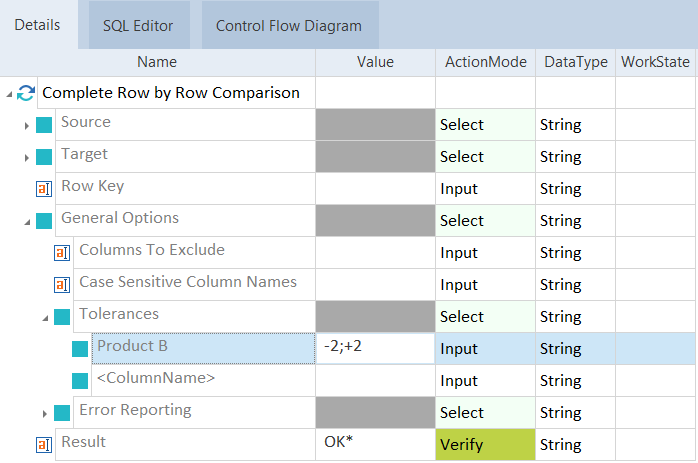Click the Case Sensitive Column Names icon
Image resolution: width=698 pixels, height=463 pixels.
click(62, 285)
